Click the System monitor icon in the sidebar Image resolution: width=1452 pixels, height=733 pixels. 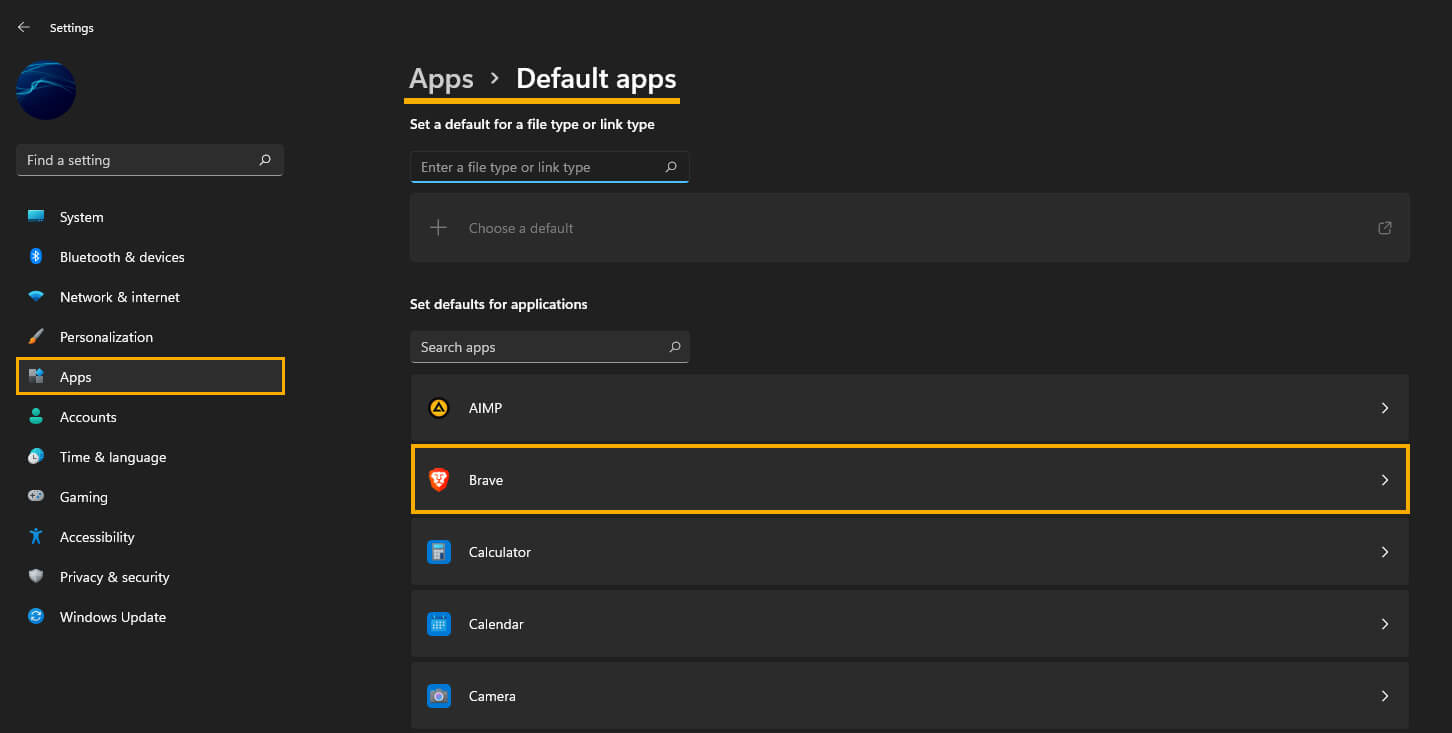pyautogui.click(x=36, y=217)
